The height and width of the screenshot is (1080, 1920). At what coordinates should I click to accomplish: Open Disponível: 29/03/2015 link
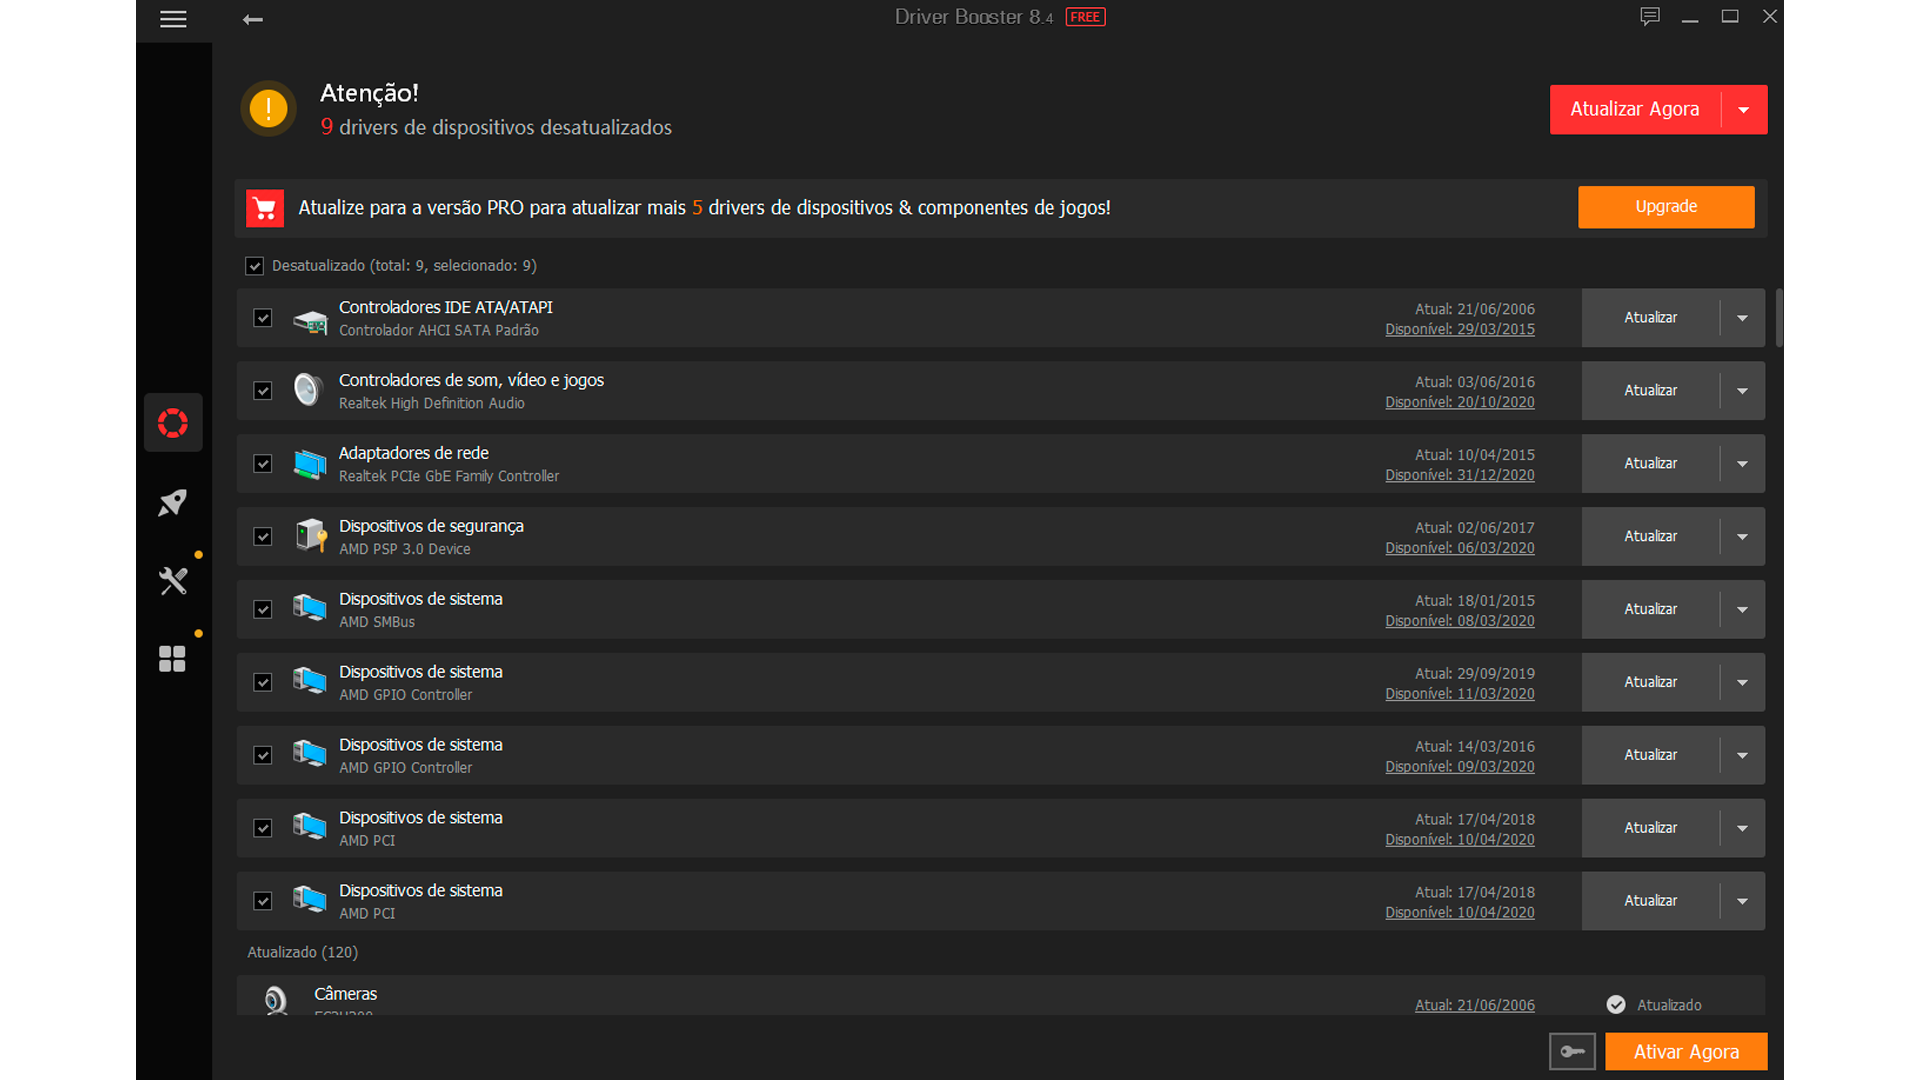(x=1460, y=330)
